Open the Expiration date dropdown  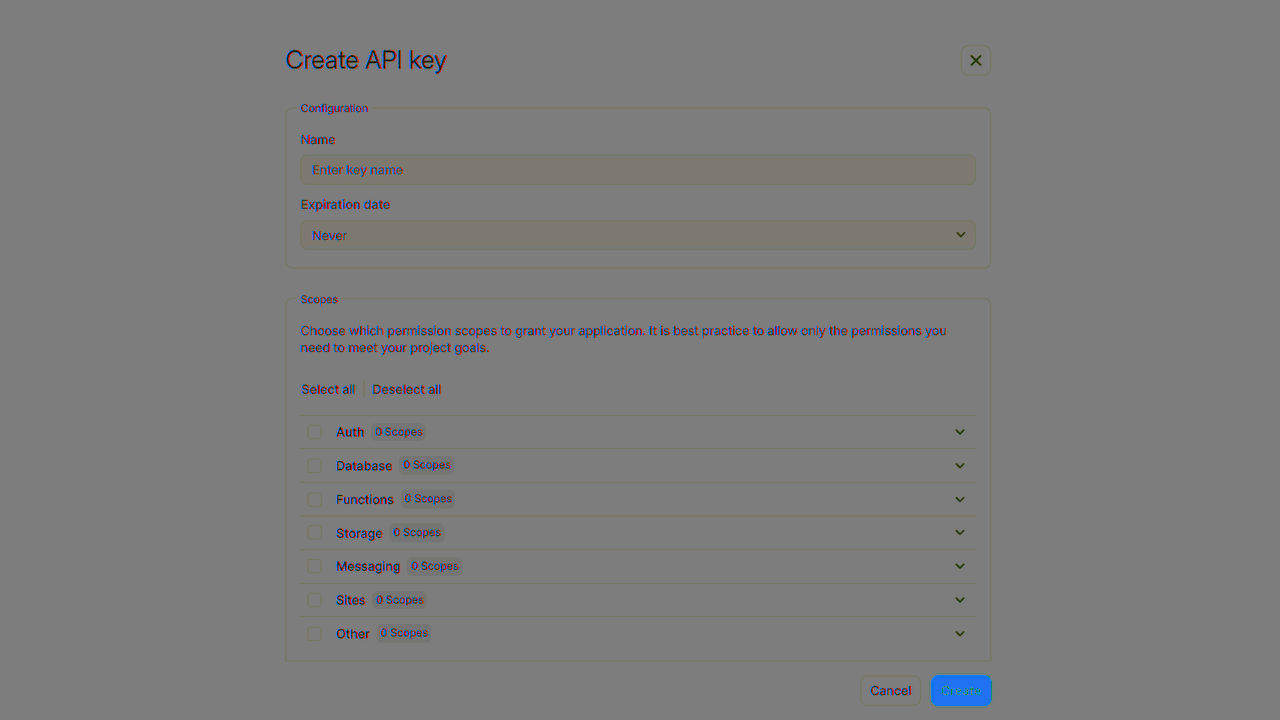[x=638, y=235]
